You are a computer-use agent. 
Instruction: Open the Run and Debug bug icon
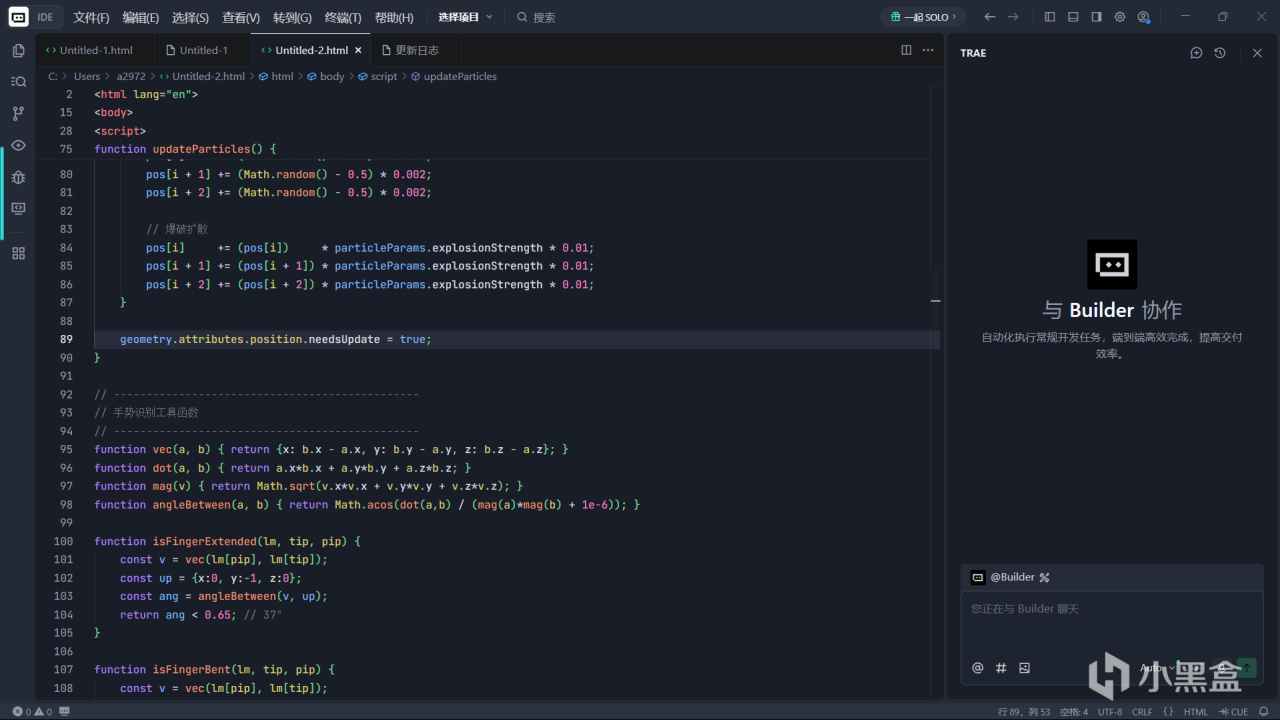coord(18,177)
